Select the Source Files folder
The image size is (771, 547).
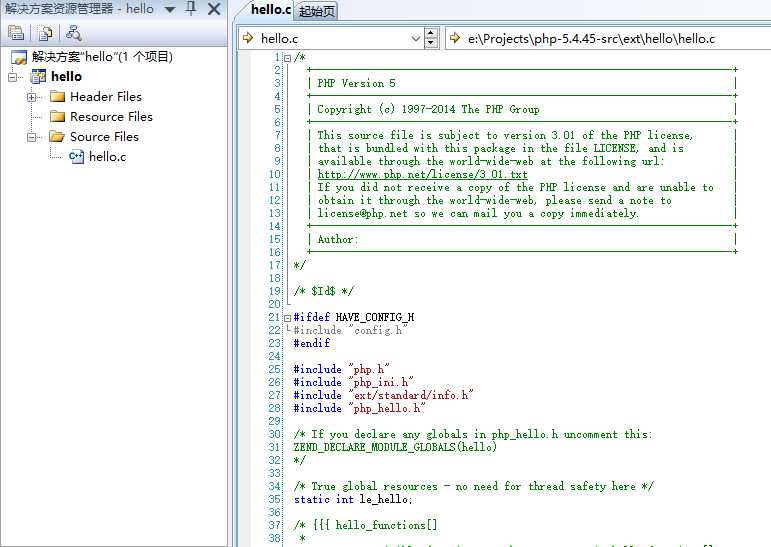click(104, 136)
